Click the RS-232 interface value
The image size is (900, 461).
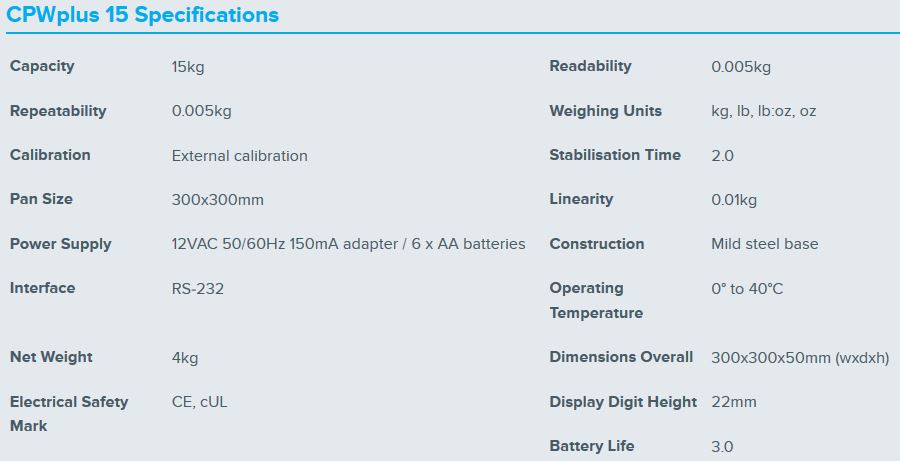coord(198,289)
